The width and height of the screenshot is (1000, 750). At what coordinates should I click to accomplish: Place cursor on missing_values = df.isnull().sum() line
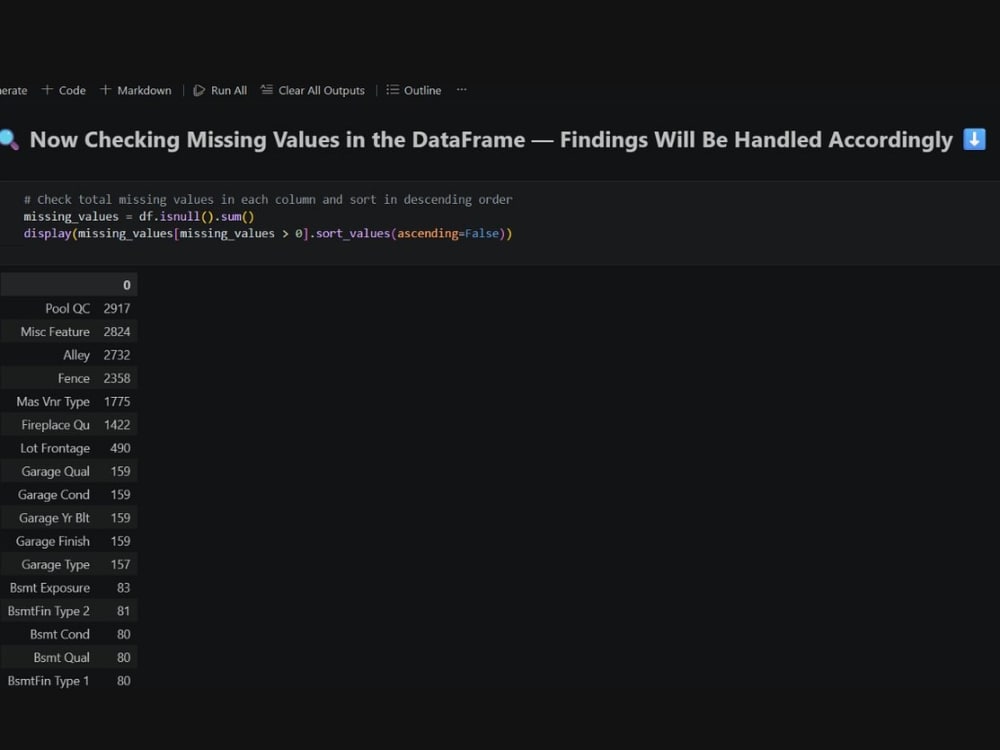[139, 216]
